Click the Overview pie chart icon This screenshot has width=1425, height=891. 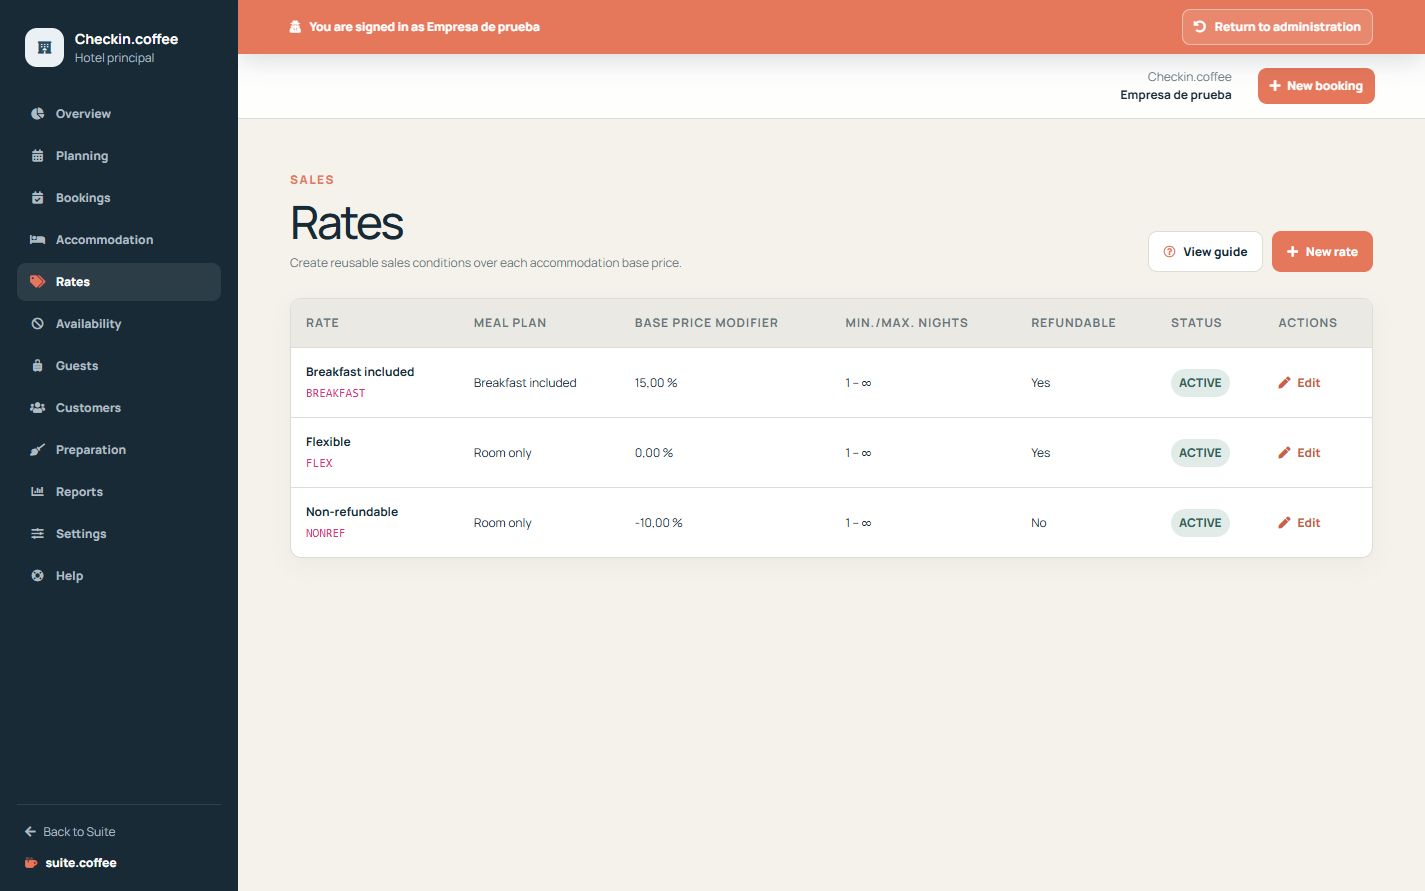click(x=37, y=114)
